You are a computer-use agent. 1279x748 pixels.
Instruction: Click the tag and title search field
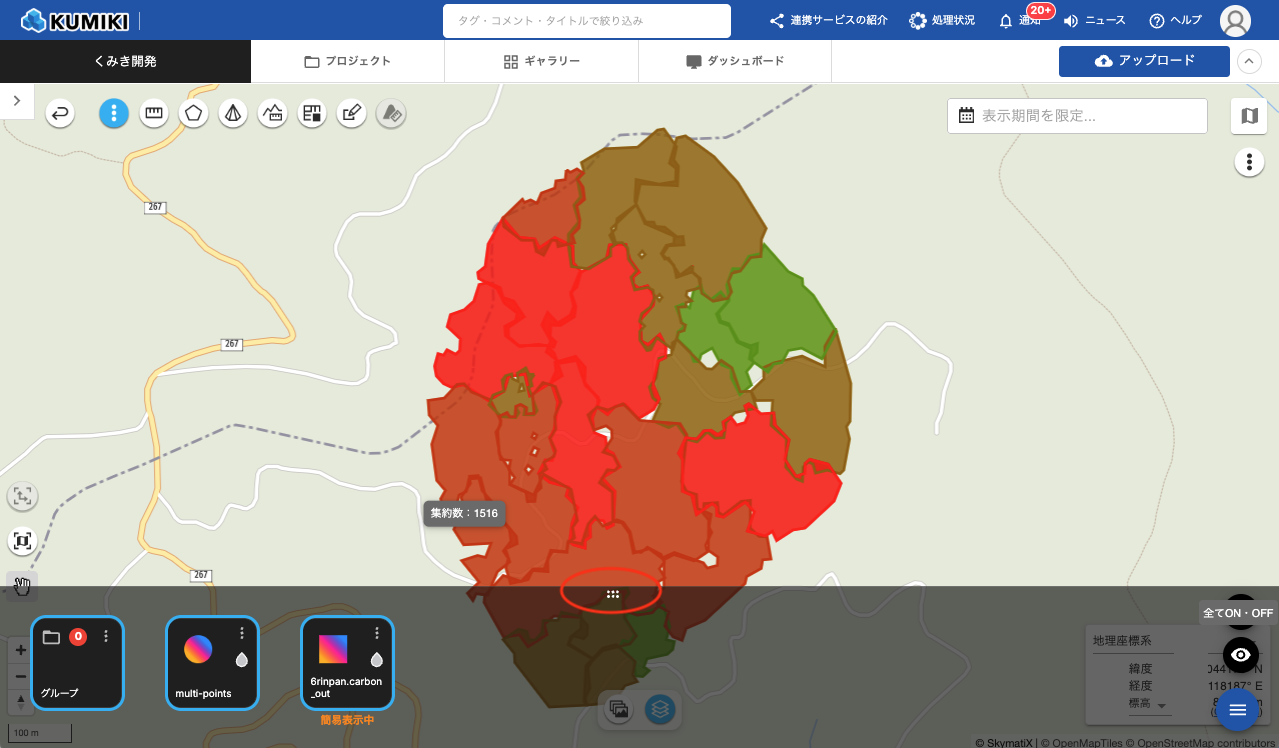point(586,20)
